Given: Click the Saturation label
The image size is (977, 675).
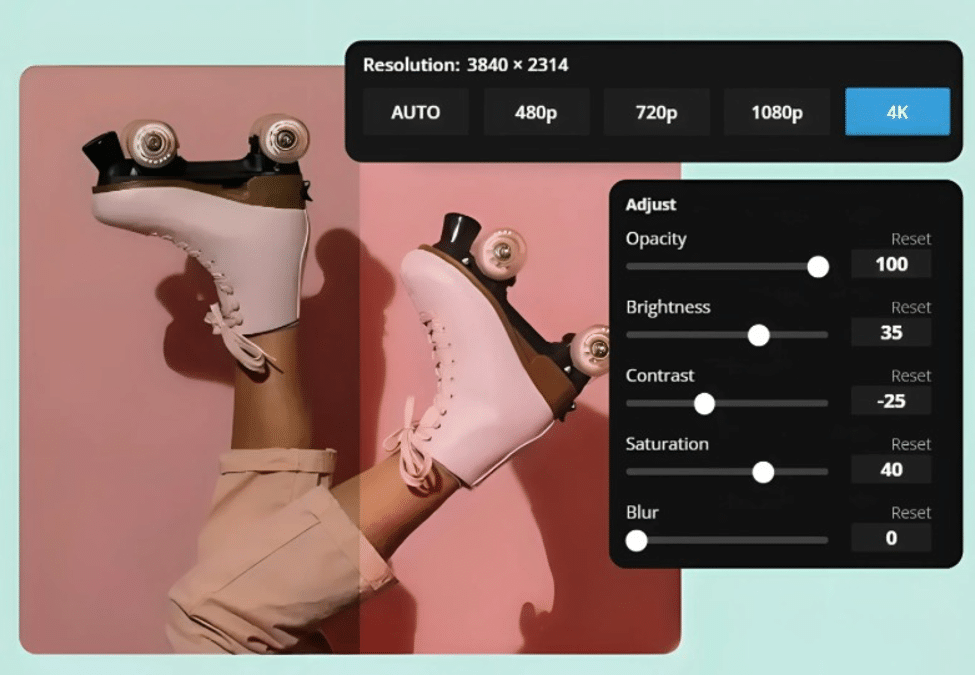Looking at the screenshot, I should point(667,444).
